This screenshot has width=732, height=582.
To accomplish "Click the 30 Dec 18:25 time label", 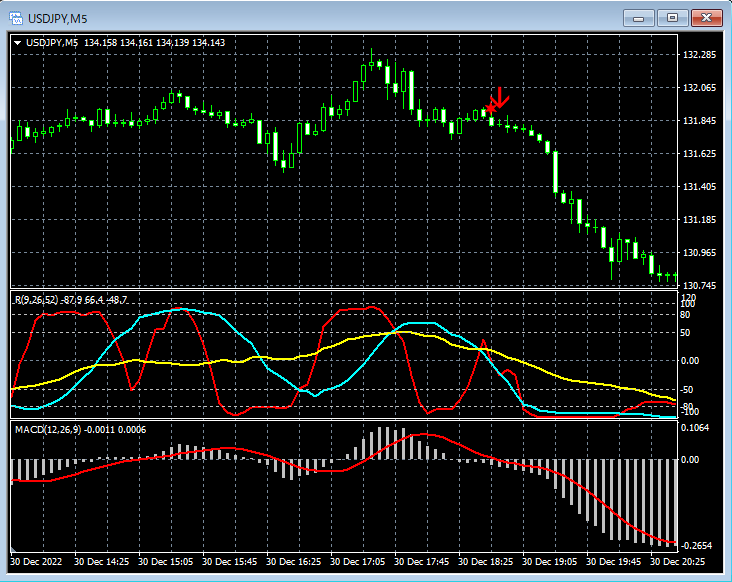I will (x=485, y=561).
